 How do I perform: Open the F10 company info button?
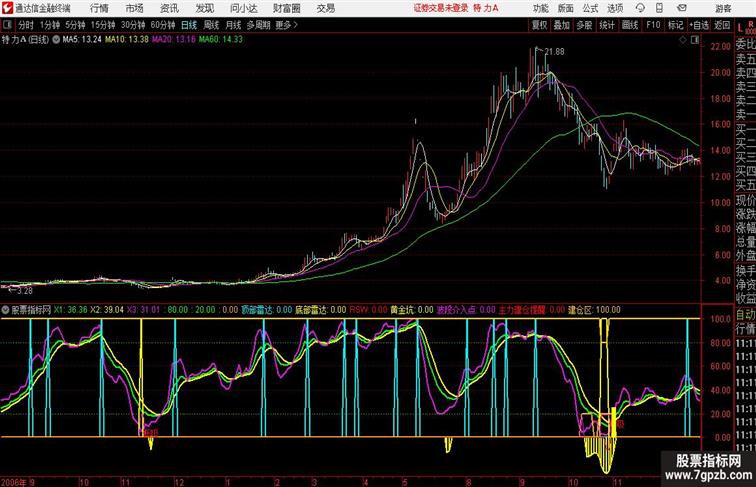653,25
